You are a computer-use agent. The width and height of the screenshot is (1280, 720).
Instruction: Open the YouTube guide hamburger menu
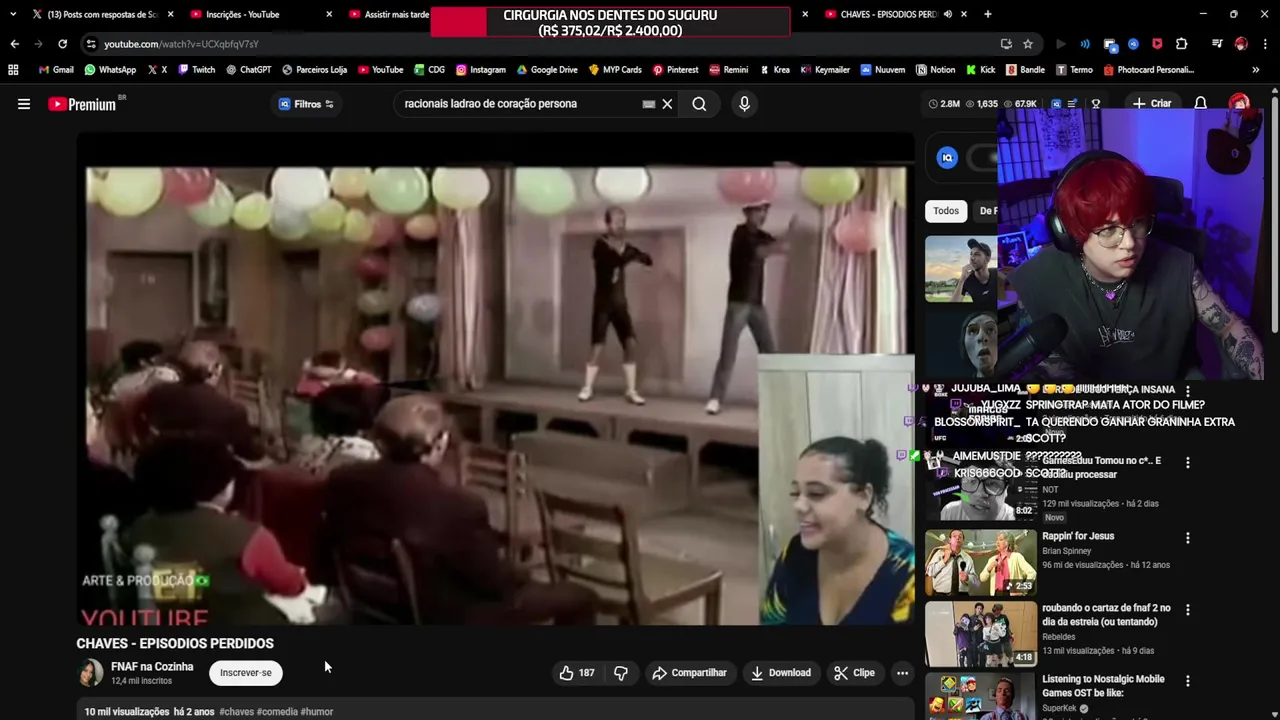tap(24, 104)
